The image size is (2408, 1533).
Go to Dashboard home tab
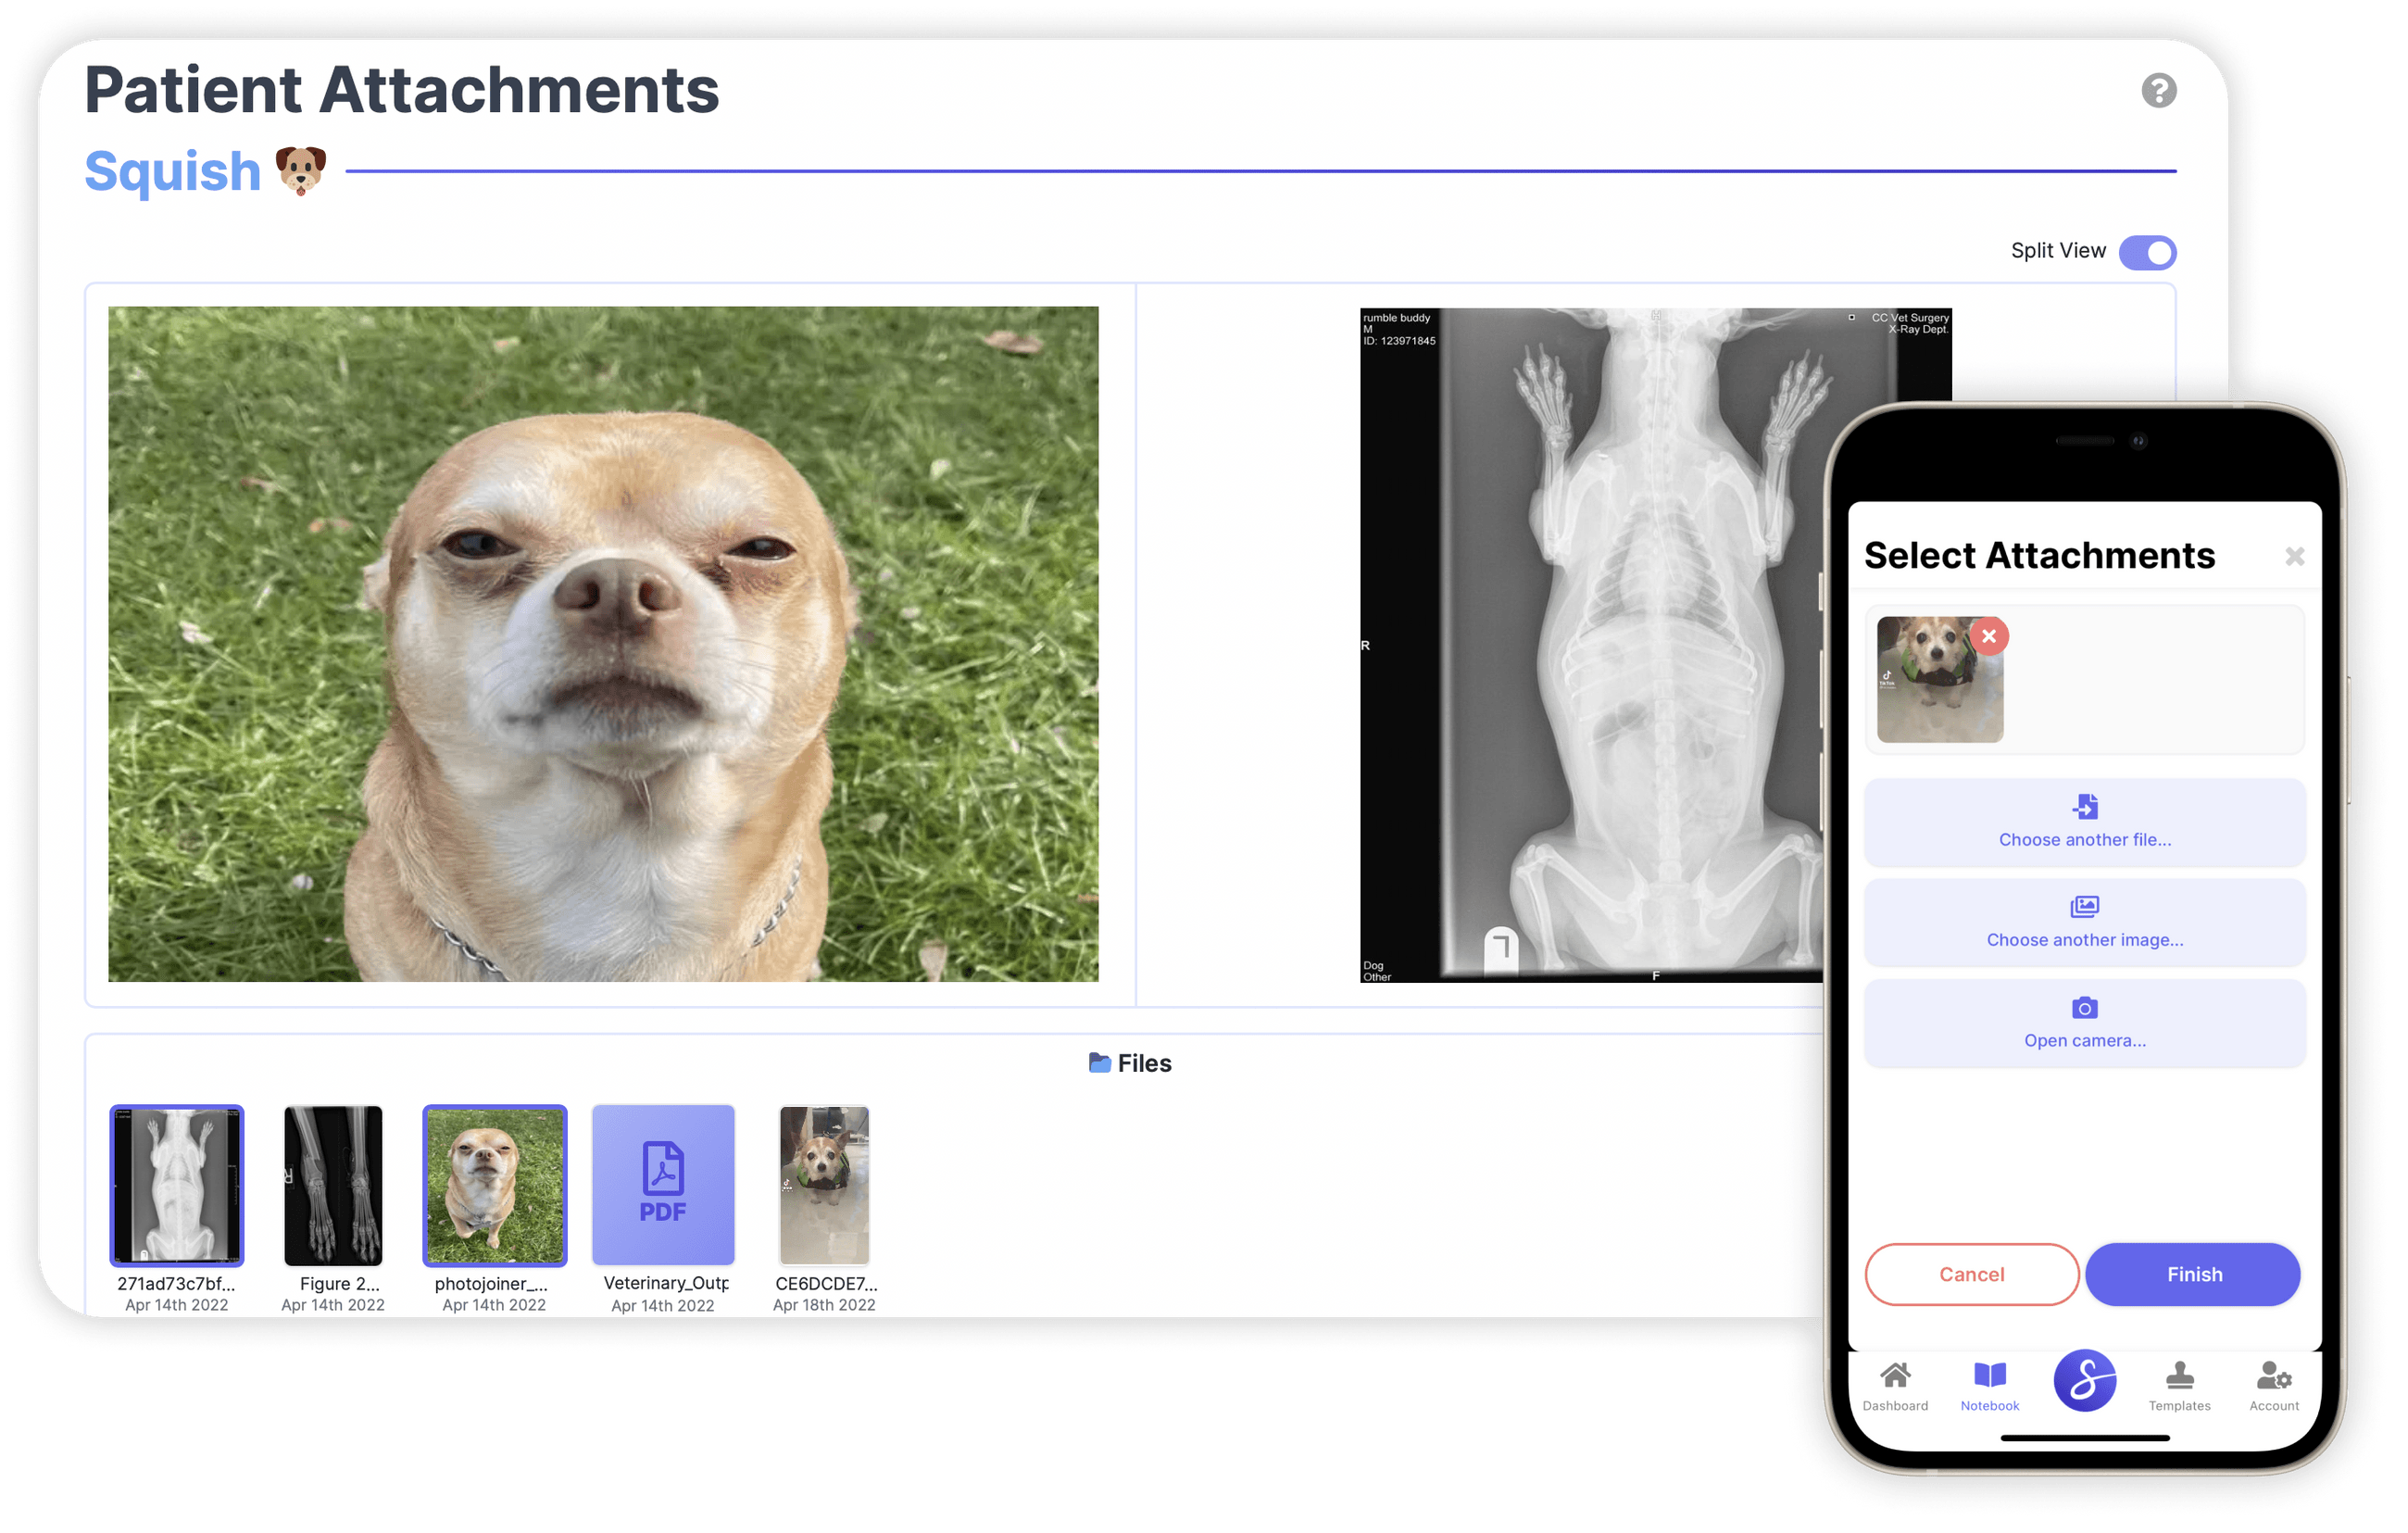[x=1894, y=1385]
